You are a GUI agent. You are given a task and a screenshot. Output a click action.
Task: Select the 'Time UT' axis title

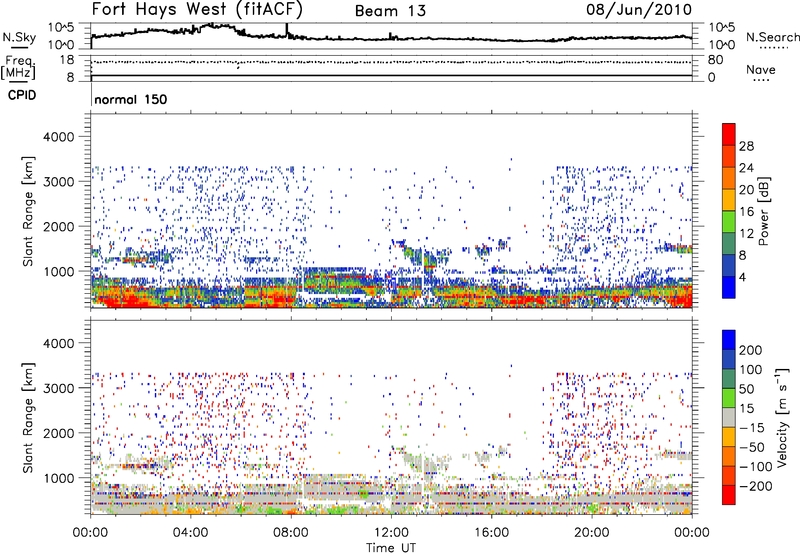pos(391,548)
